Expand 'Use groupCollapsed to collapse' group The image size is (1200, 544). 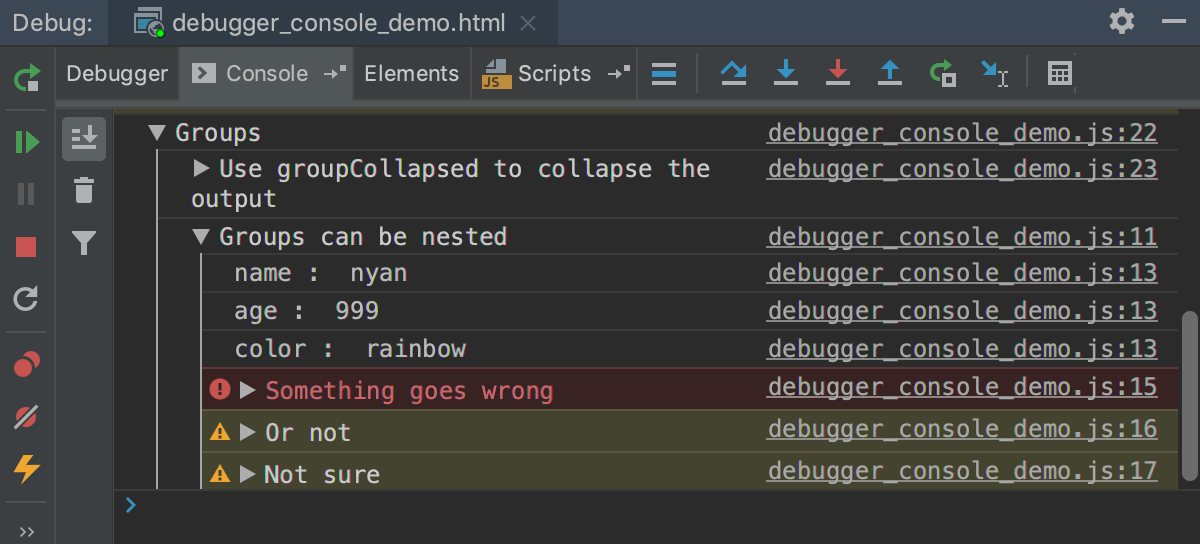201,168
